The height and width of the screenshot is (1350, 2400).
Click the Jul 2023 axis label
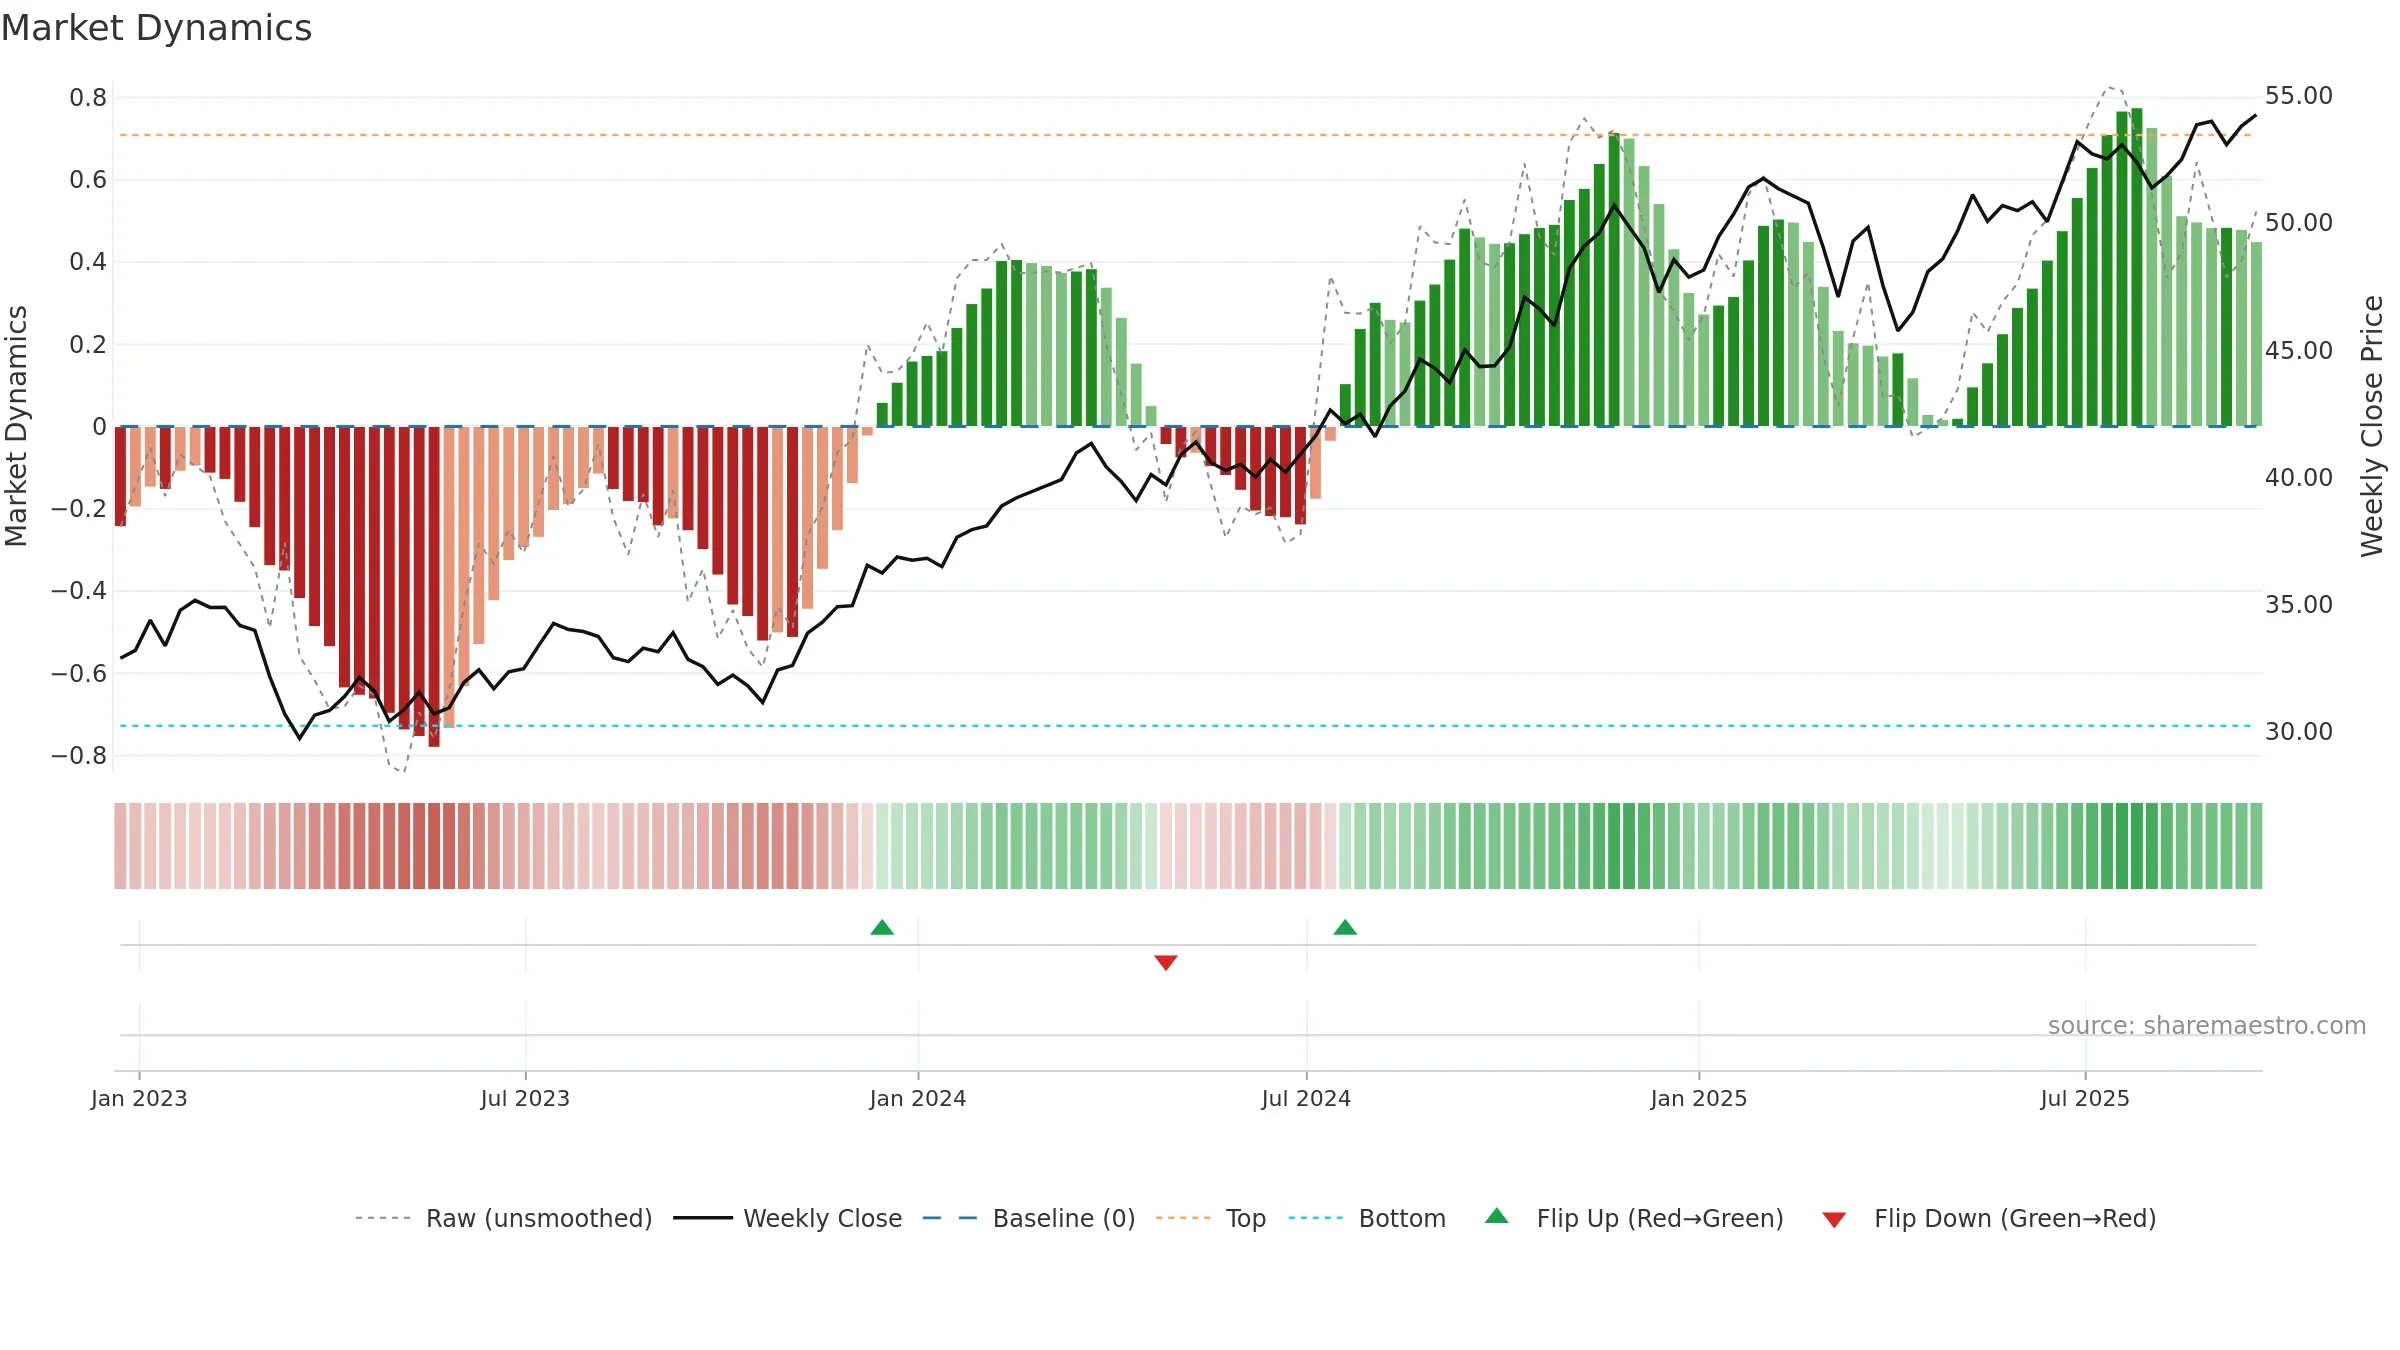525,1098
